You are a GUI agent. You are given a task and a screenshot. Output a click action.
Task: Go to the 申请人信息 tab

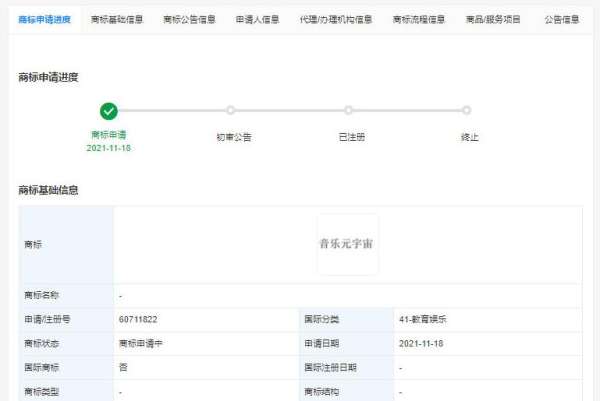[x=257, y=20]
